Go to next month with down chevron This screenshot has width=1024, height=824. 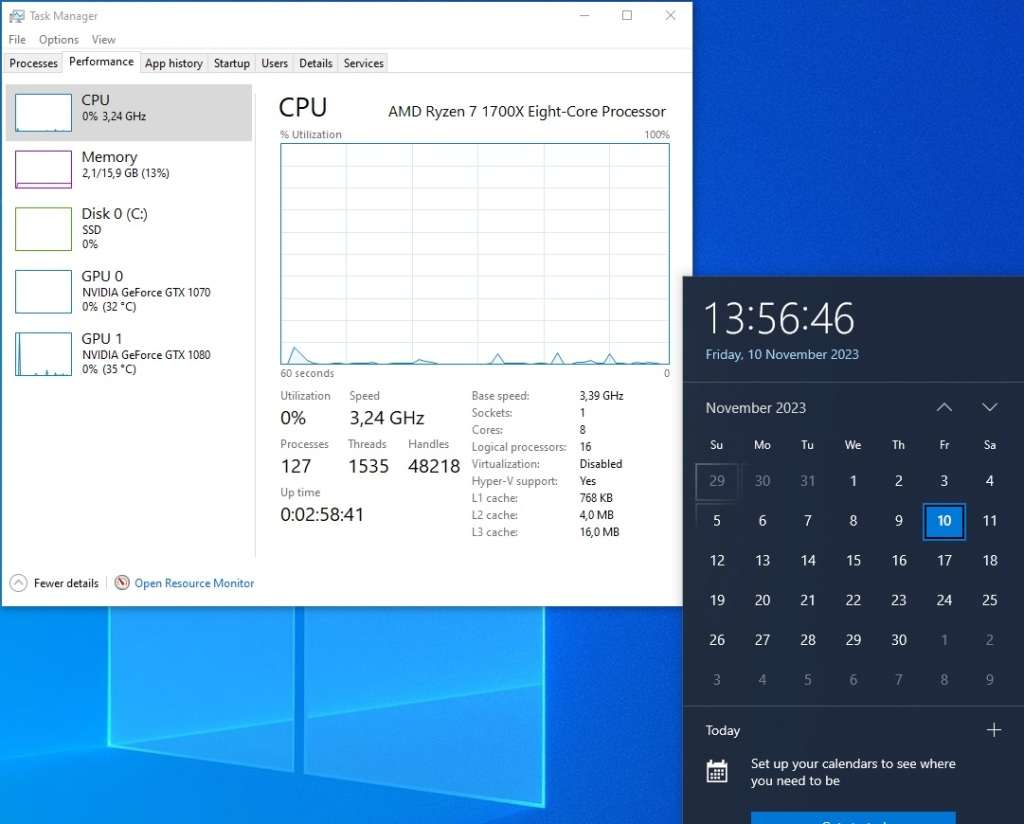990,407
